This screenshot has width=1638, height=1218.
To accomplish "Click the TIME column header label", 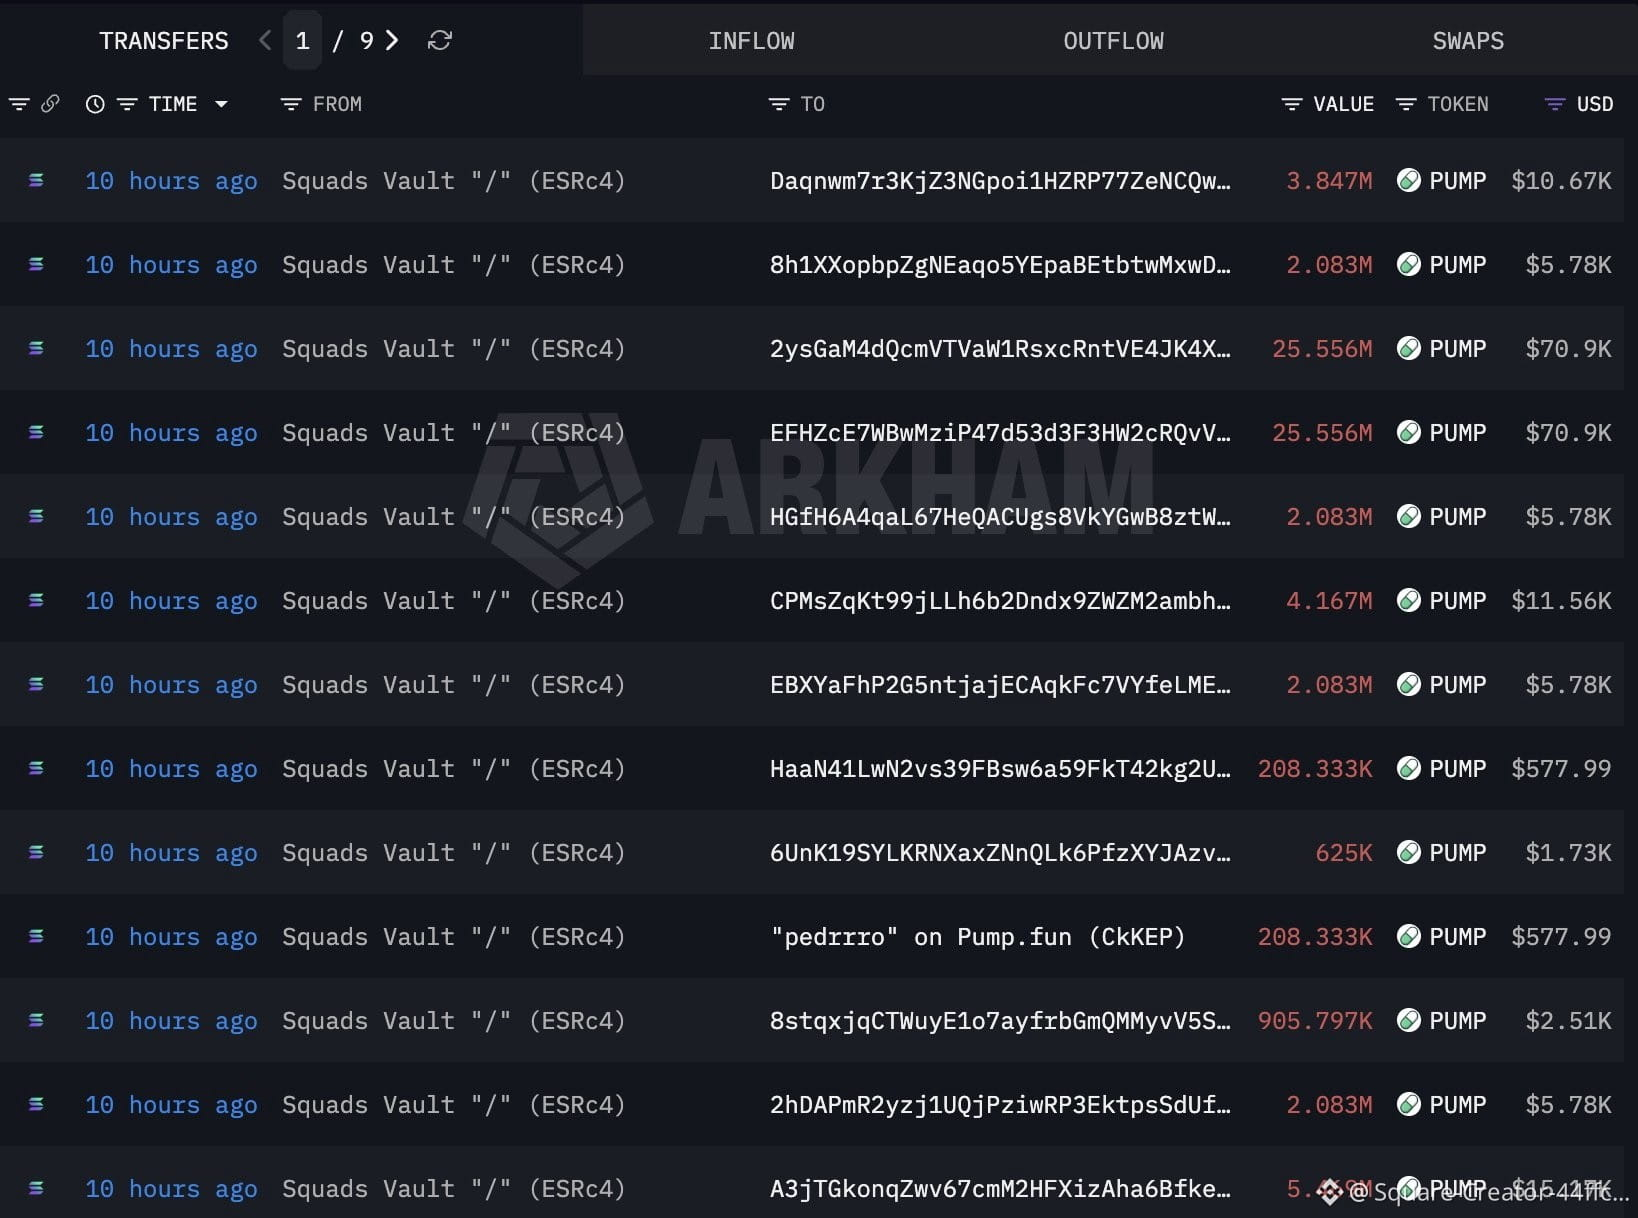I will [x=173, y=104].
